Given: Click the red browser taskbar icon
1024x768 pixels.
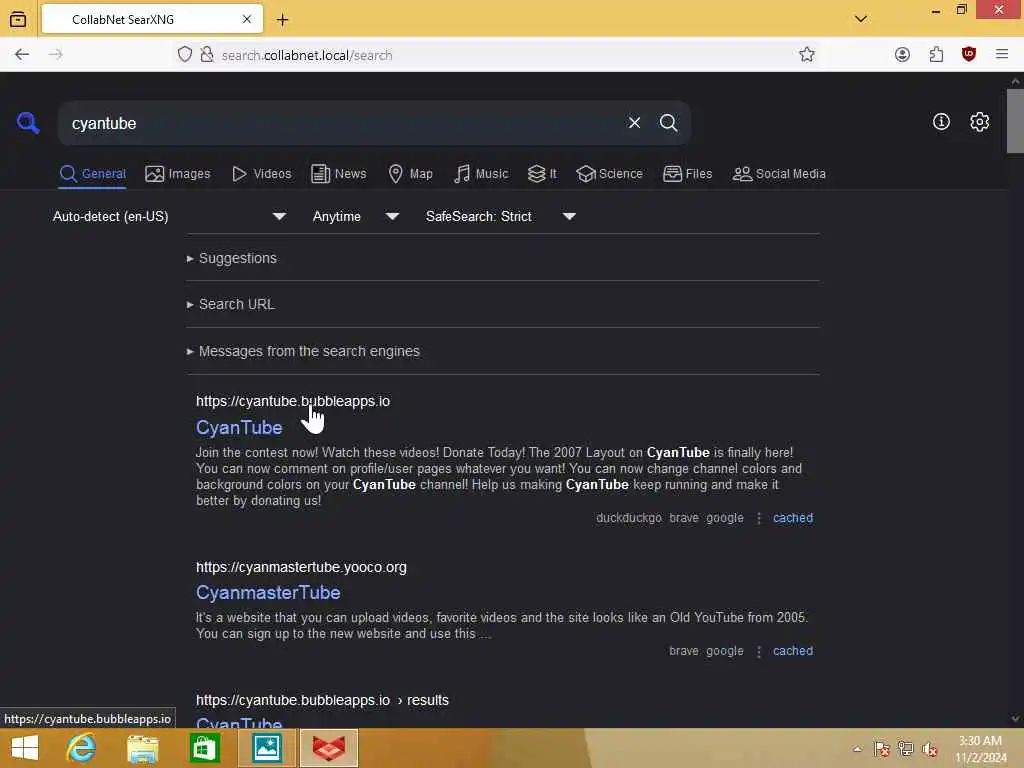Looking at the screenshot, I should pos(328,748).
